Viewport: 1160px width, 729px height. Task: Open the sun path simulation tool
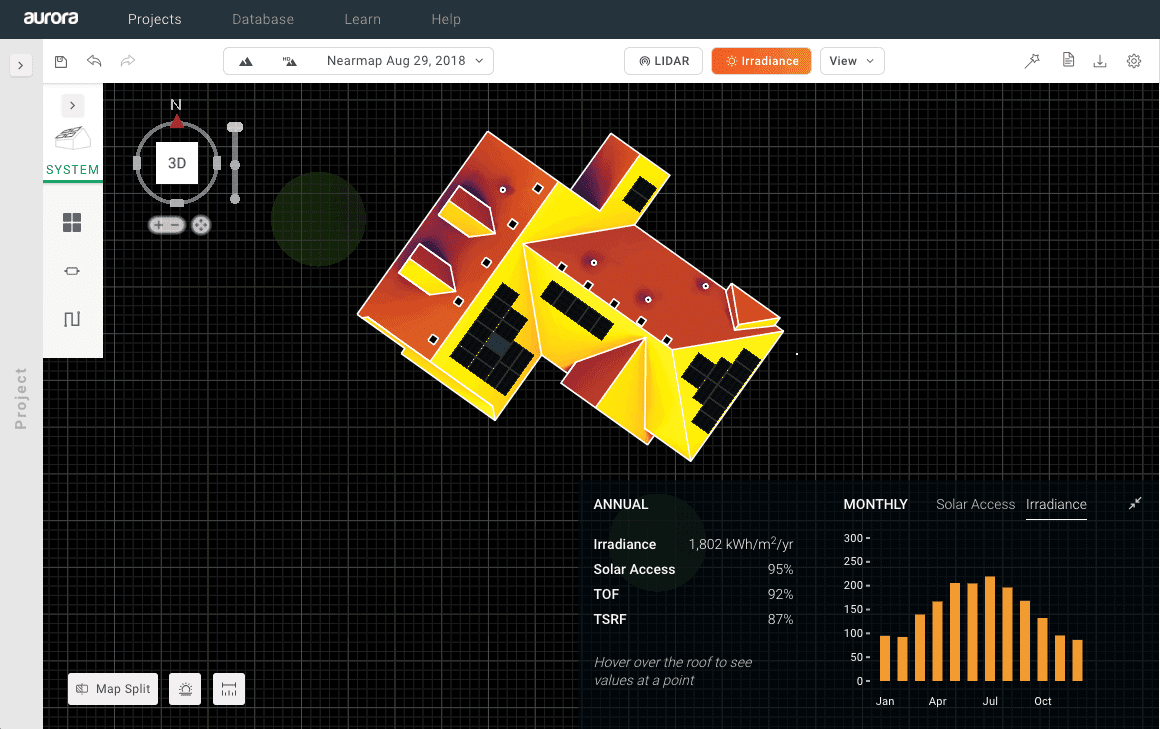[x=184, y=688]
